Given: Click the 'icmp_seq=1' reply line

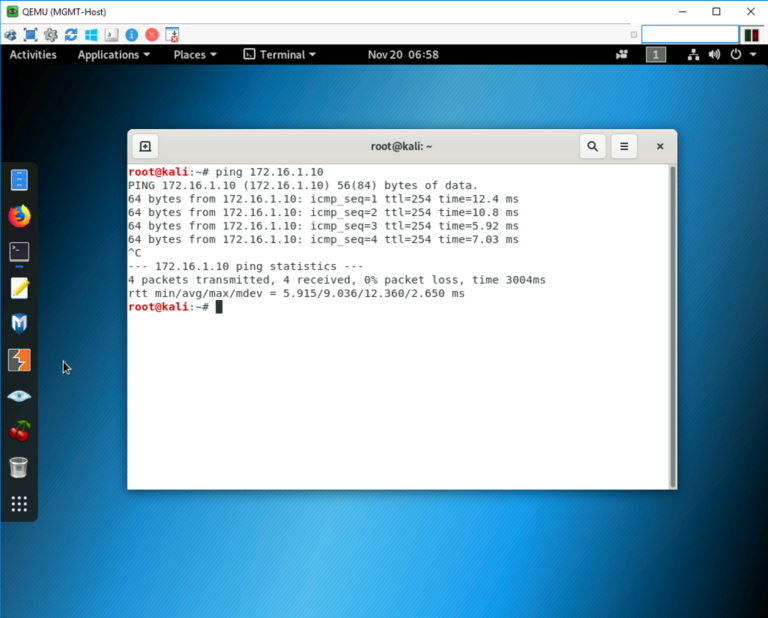Looking at the screenshot, I should [x=323, y=199].
